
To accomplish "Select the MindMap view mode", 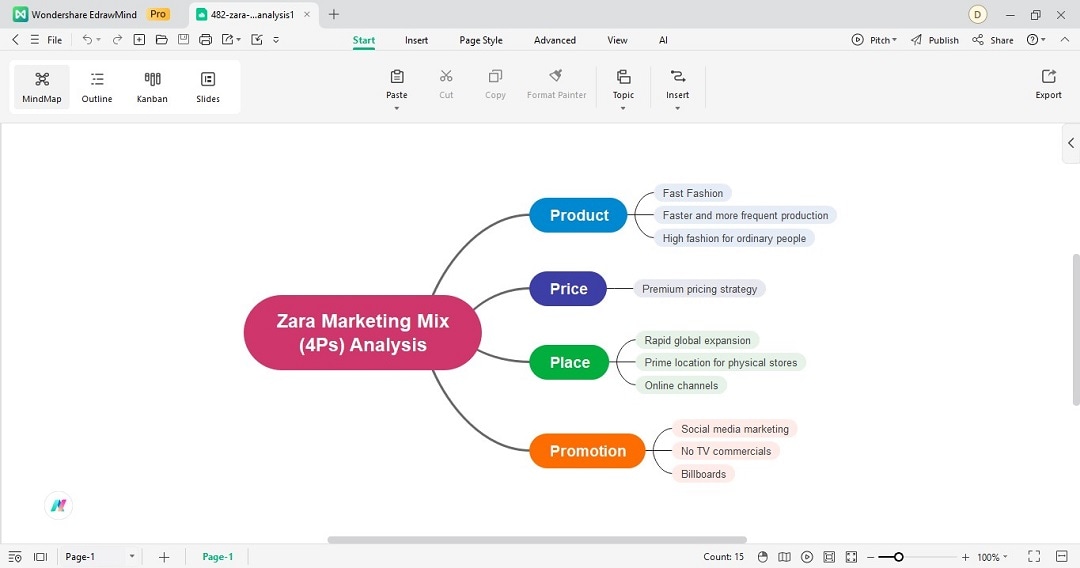I will click(x=42, y=87).
